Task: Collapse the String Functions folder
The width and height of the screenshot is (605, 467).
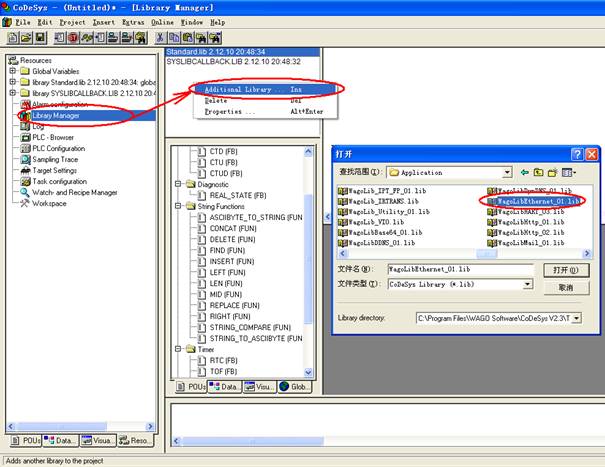Action: click(x=177, y=206)
